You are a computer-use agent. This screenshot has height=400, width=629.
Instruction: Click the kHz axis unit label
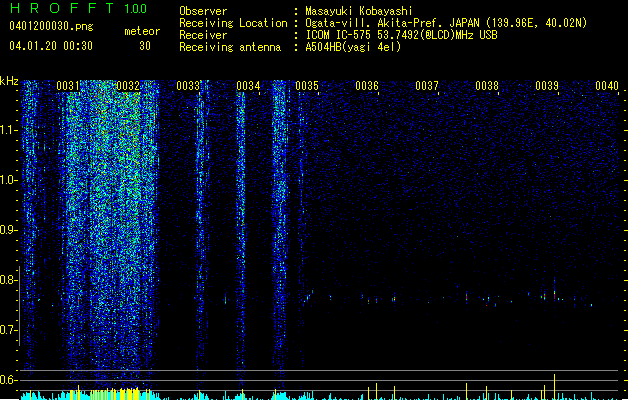click(9, 81)
